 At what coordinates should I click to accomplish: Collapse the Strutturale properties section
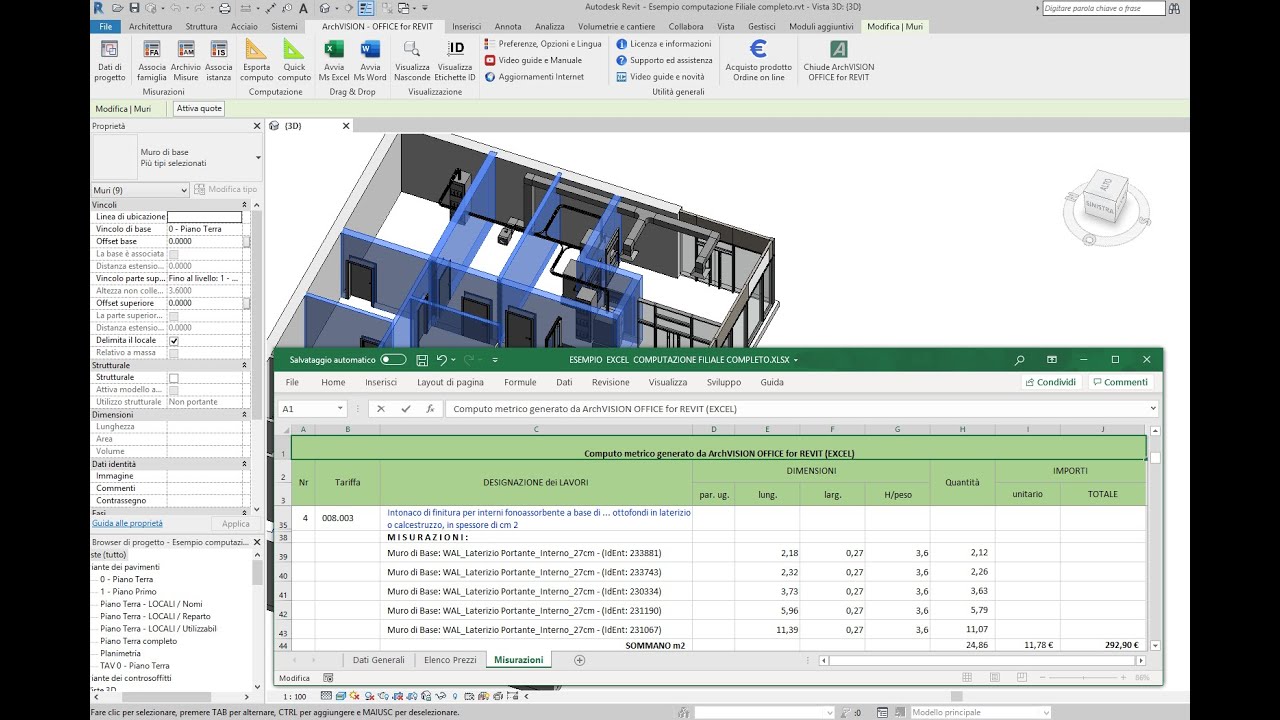click(245, 366)
